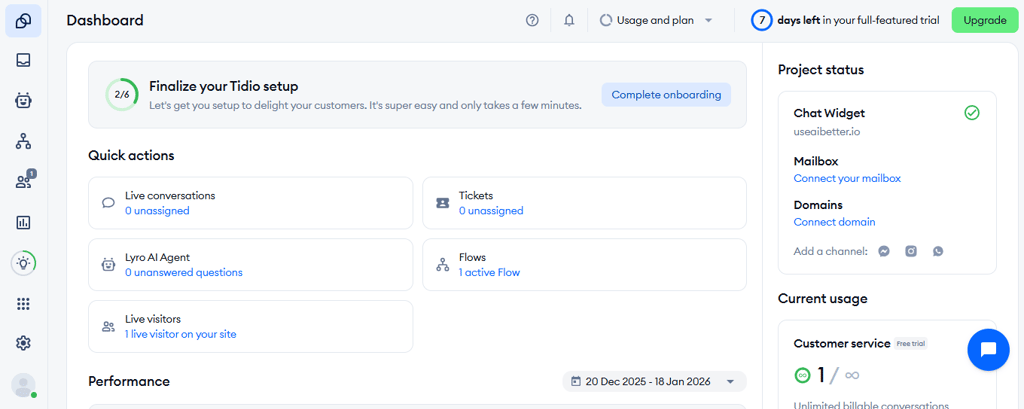Add the Instagram channel icon
The width and height of the screenshot is (1024, 409).
tap(911, 251)
